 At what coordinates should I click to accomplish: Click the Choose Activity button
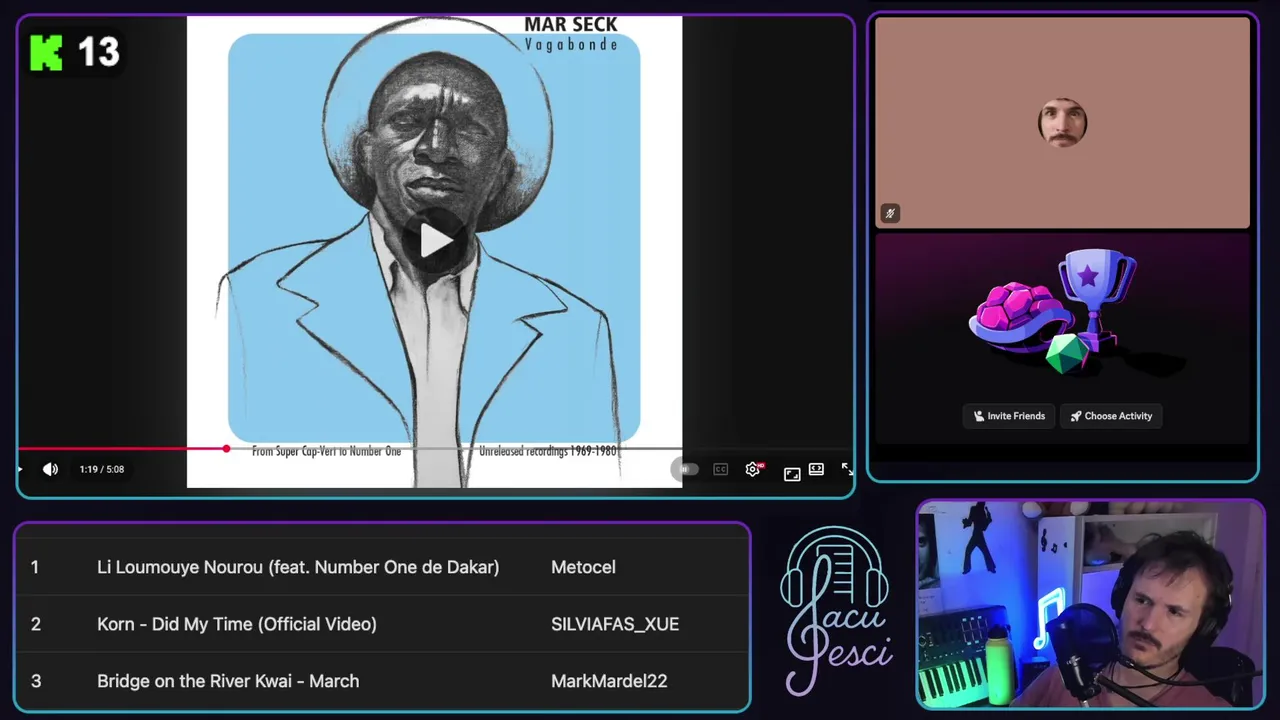point(1111,416)
